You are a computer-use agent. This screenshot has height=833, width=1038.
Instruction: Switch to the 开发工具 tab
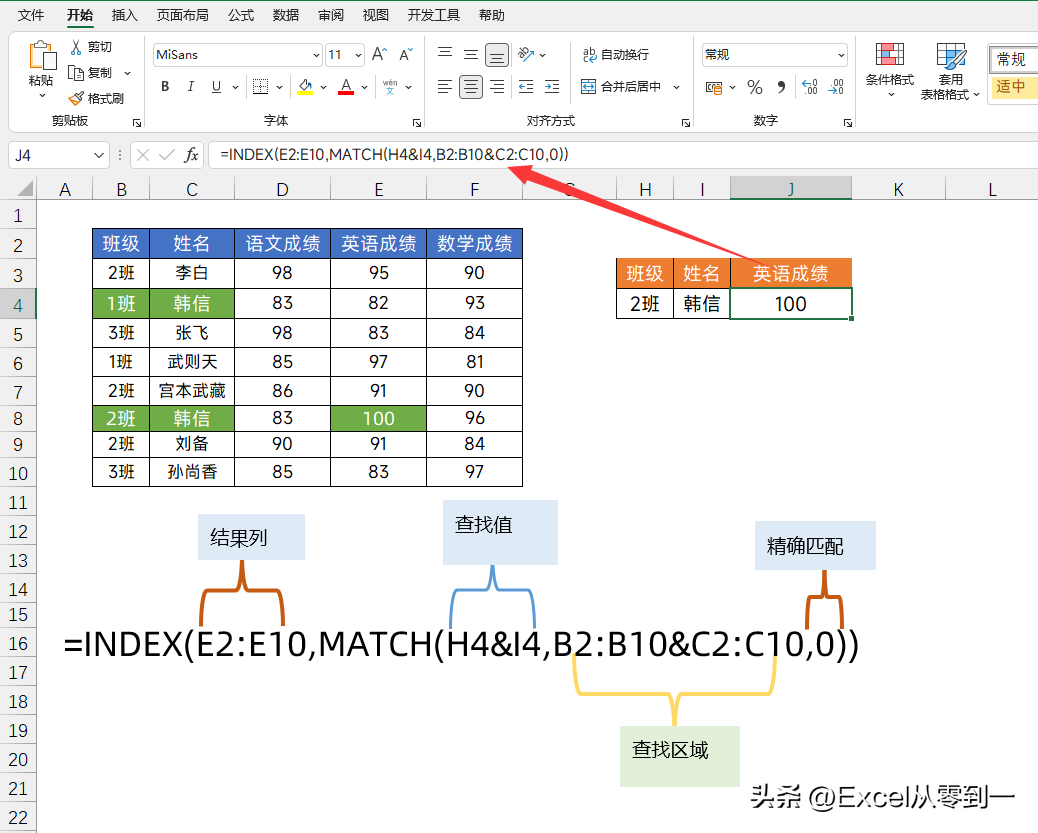[x=434, y=15]
